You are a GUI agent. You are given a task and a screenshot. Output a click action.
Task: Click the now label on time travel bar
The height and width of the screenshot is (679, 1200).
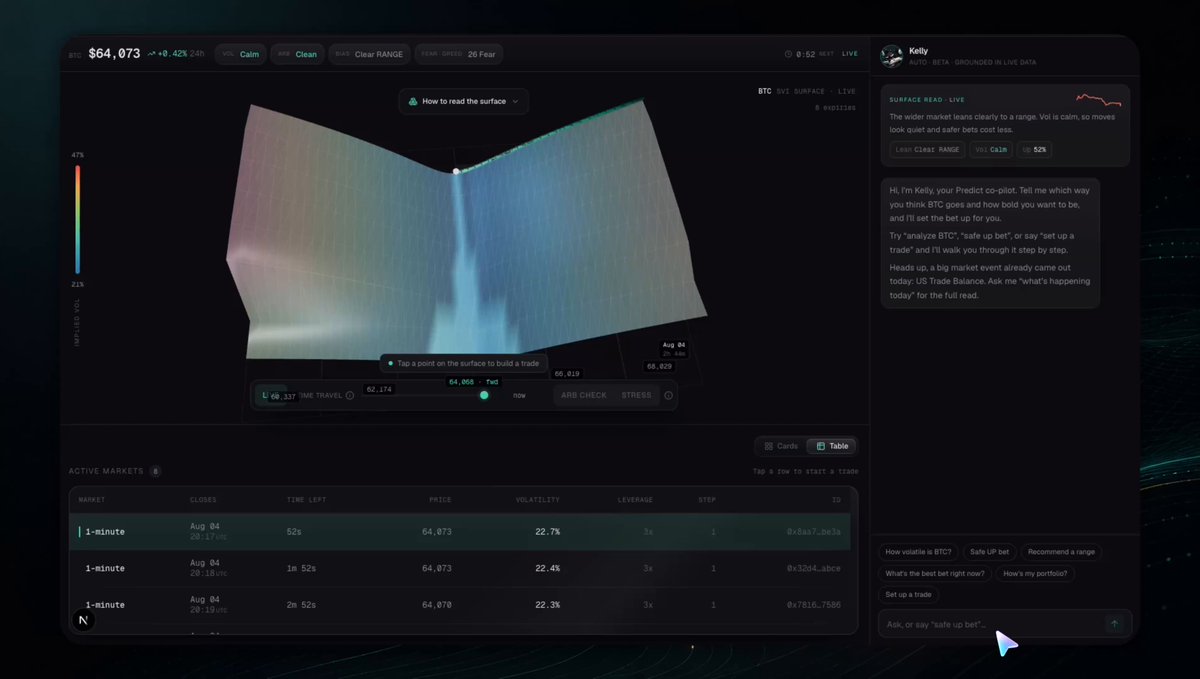tap(519, 395)
